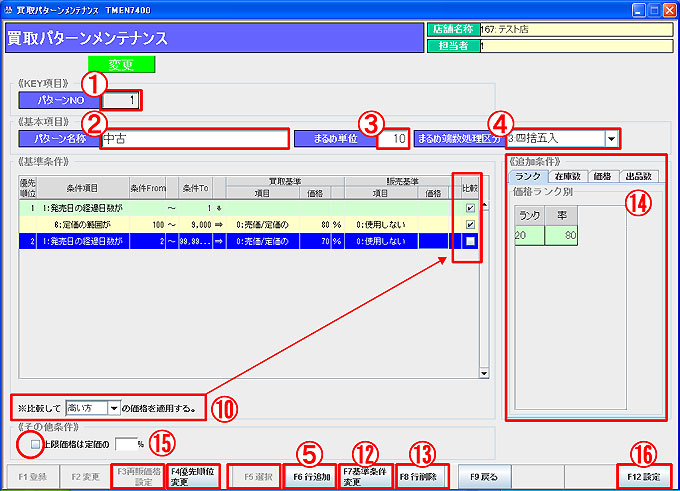680x491 pixels.
Task: Toggle 比較 checkbox in highlighted priority 2 row
Action: click(470, 241)
